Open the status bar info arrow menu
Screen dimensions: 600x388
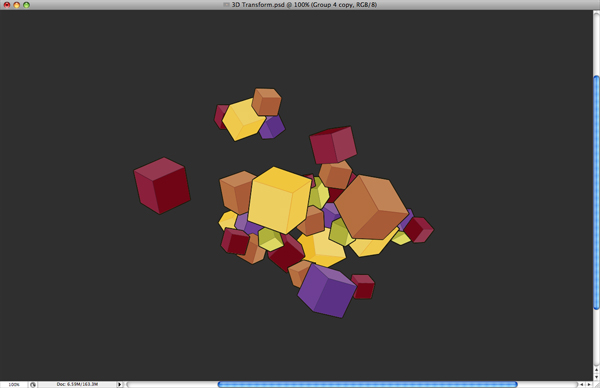(119, 385)
